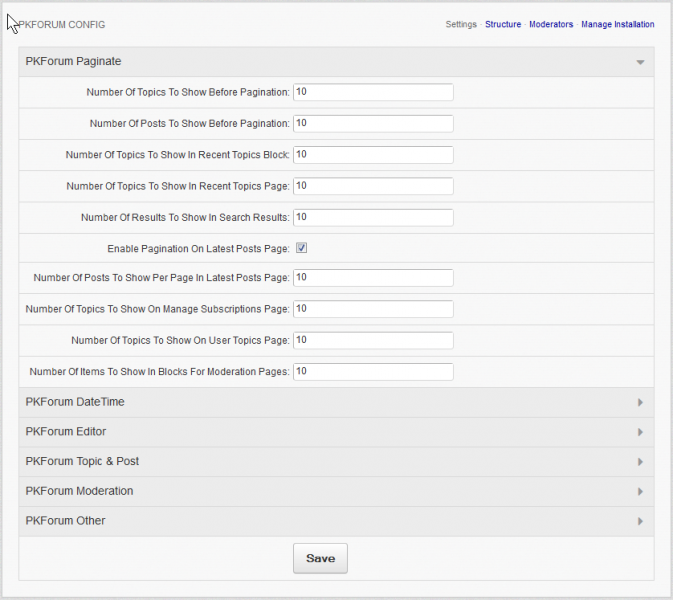673x600 pixels.
Task: Expand the PKForum DateTime section header
Action: (x=336, y=402)
